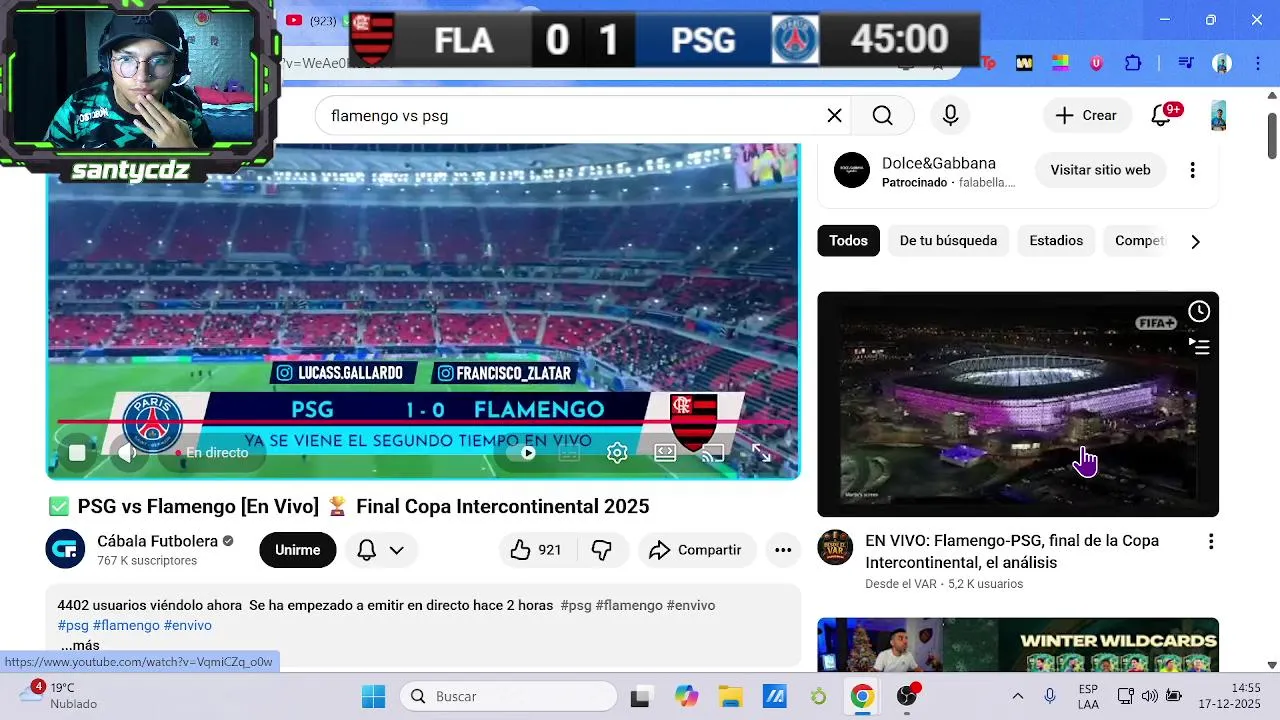Screen dimensions: 1280x720
Task: Select the Todos filter chip
Action: (x=848, y=241)
